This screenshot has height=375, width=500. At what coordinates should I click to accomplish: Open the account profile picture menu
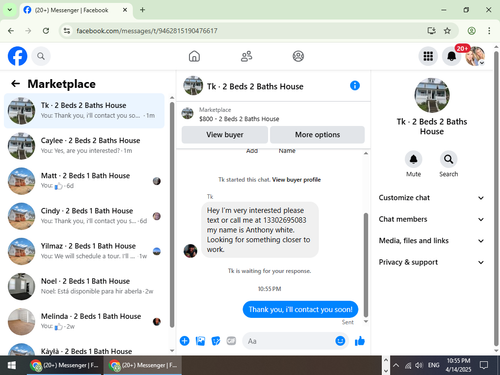(475, 56)
